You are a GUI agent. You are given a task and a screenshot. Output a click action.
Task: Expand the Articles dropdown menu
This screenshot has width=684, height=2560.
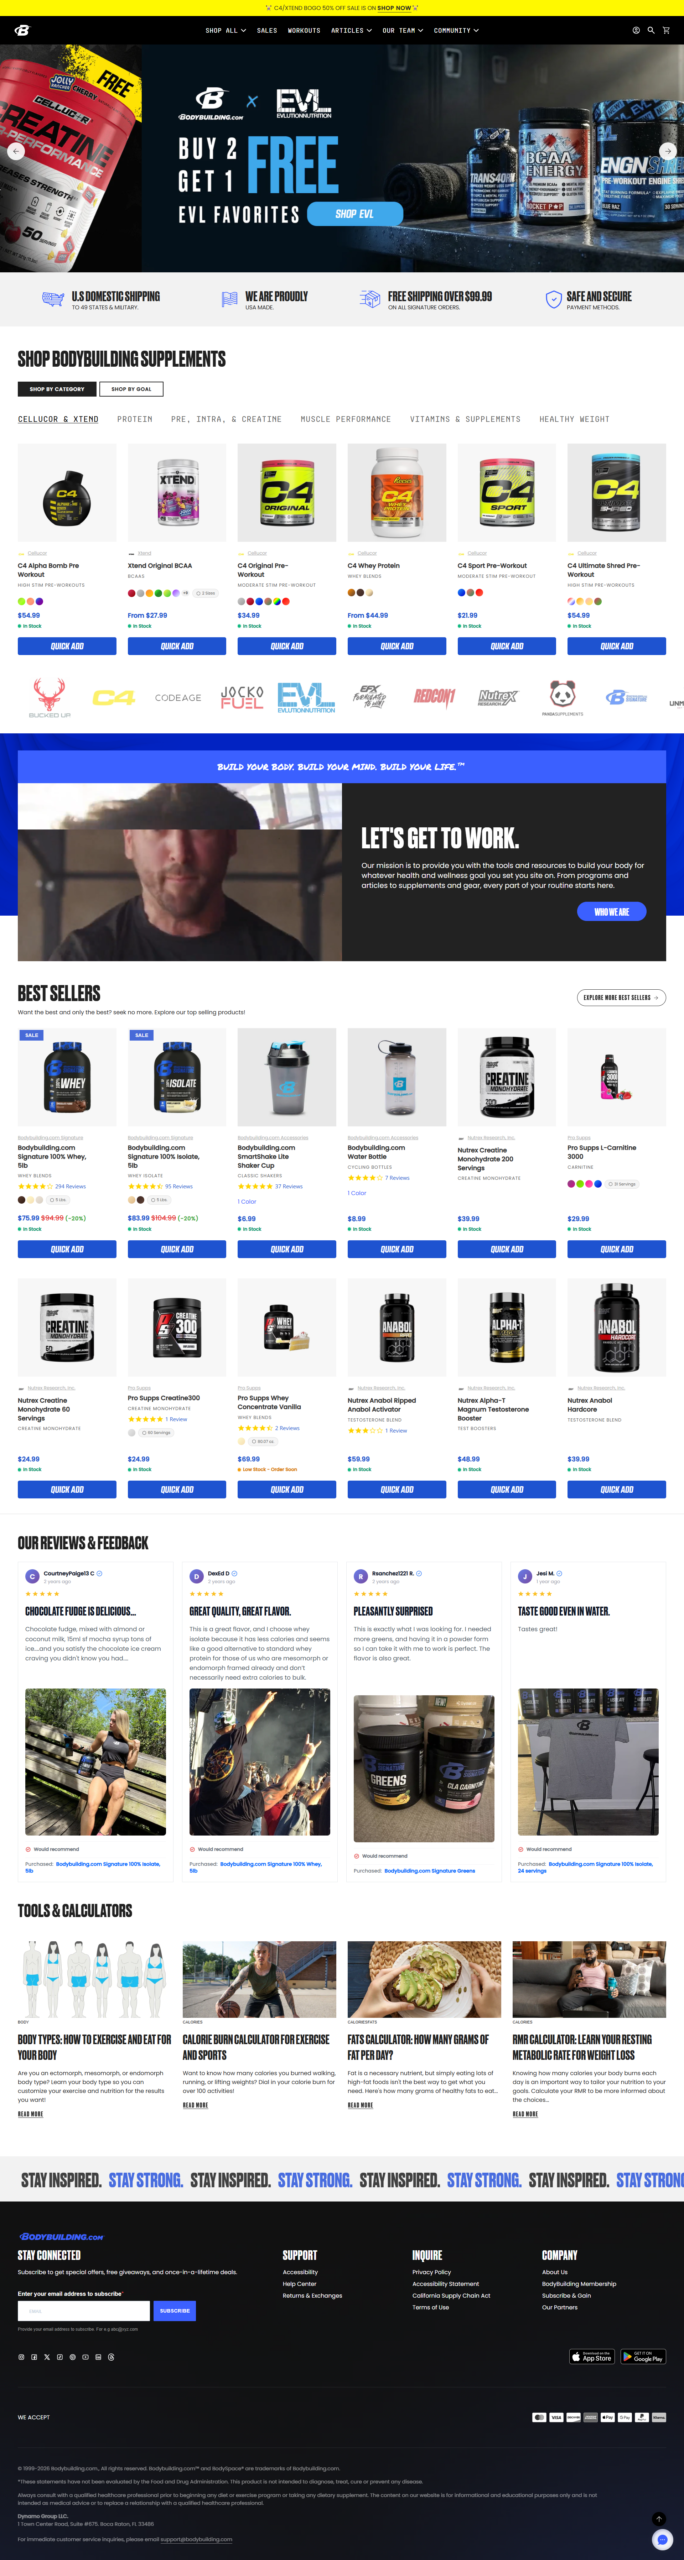tap(351, 30)
